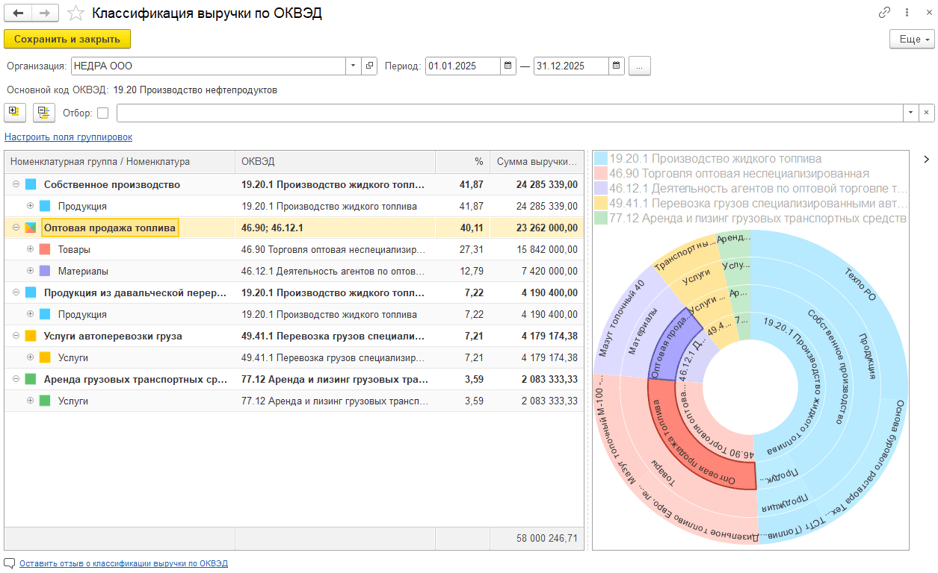The image size is (938, 573).
Task: Open the Организация dropdown list
Action: [x=353, y=66]
